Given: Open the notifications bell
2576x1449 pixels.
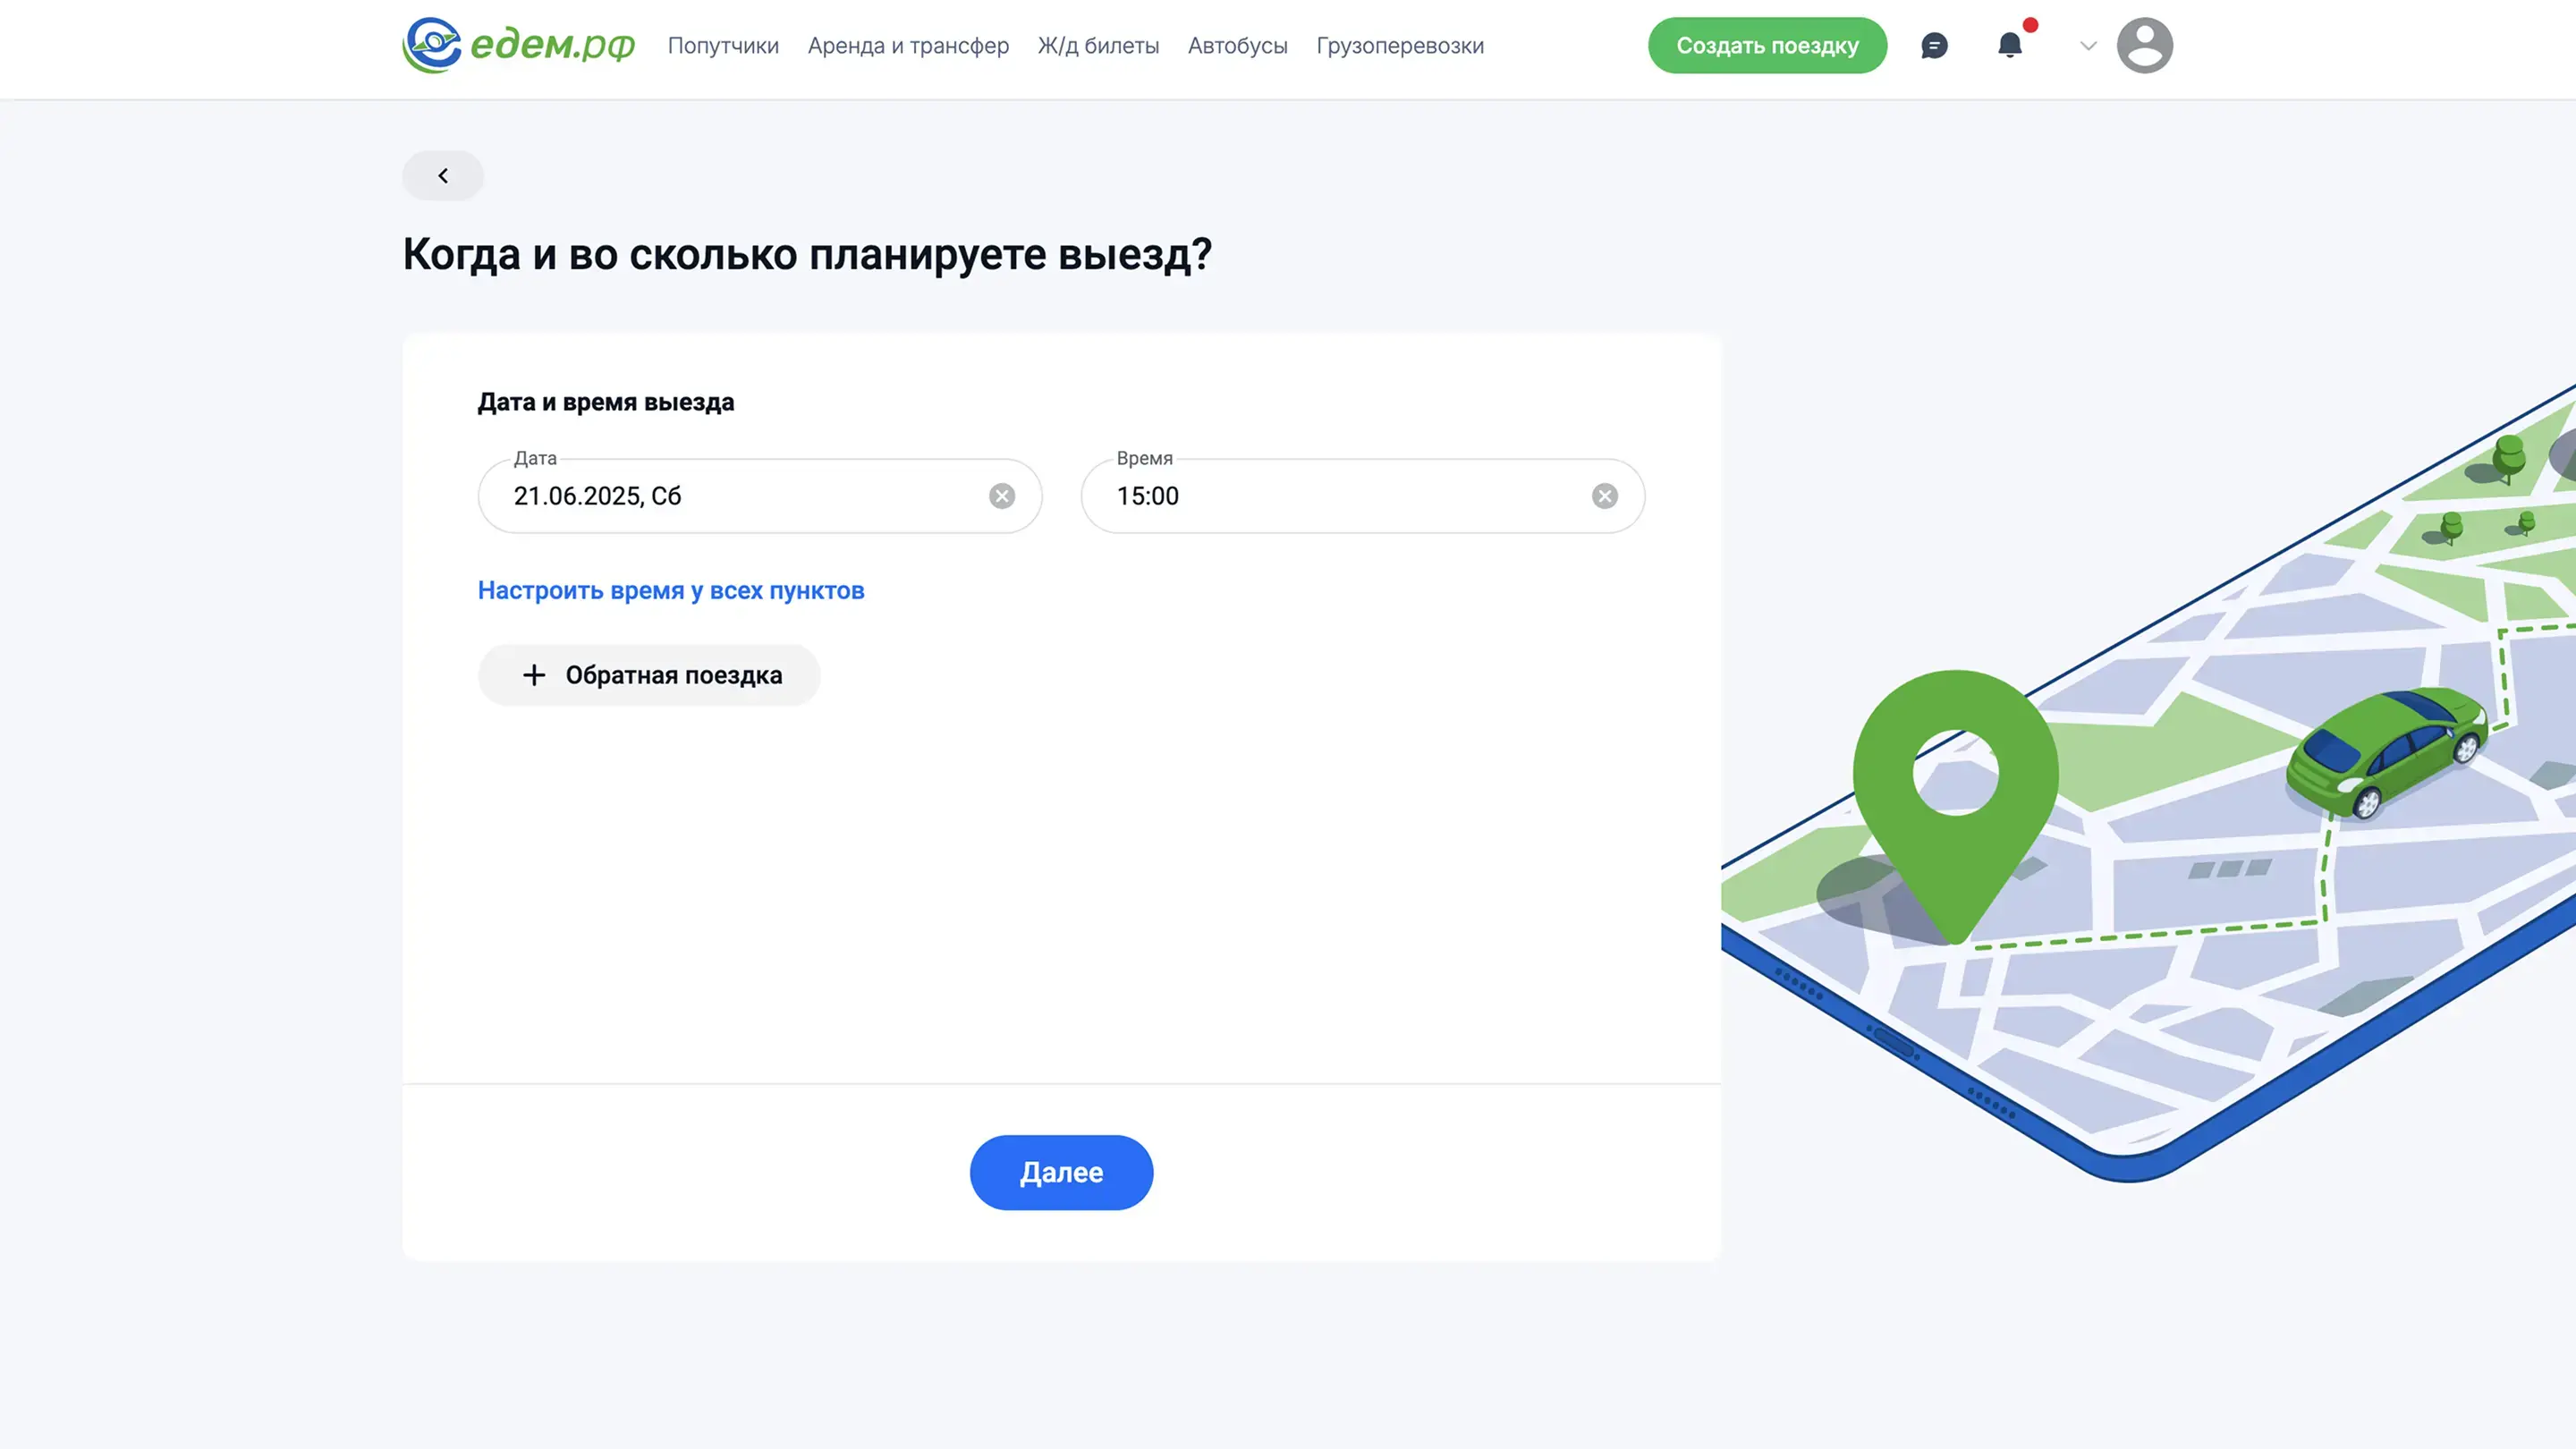Looking at the screenshot, I should click(x=2010, y=45).
